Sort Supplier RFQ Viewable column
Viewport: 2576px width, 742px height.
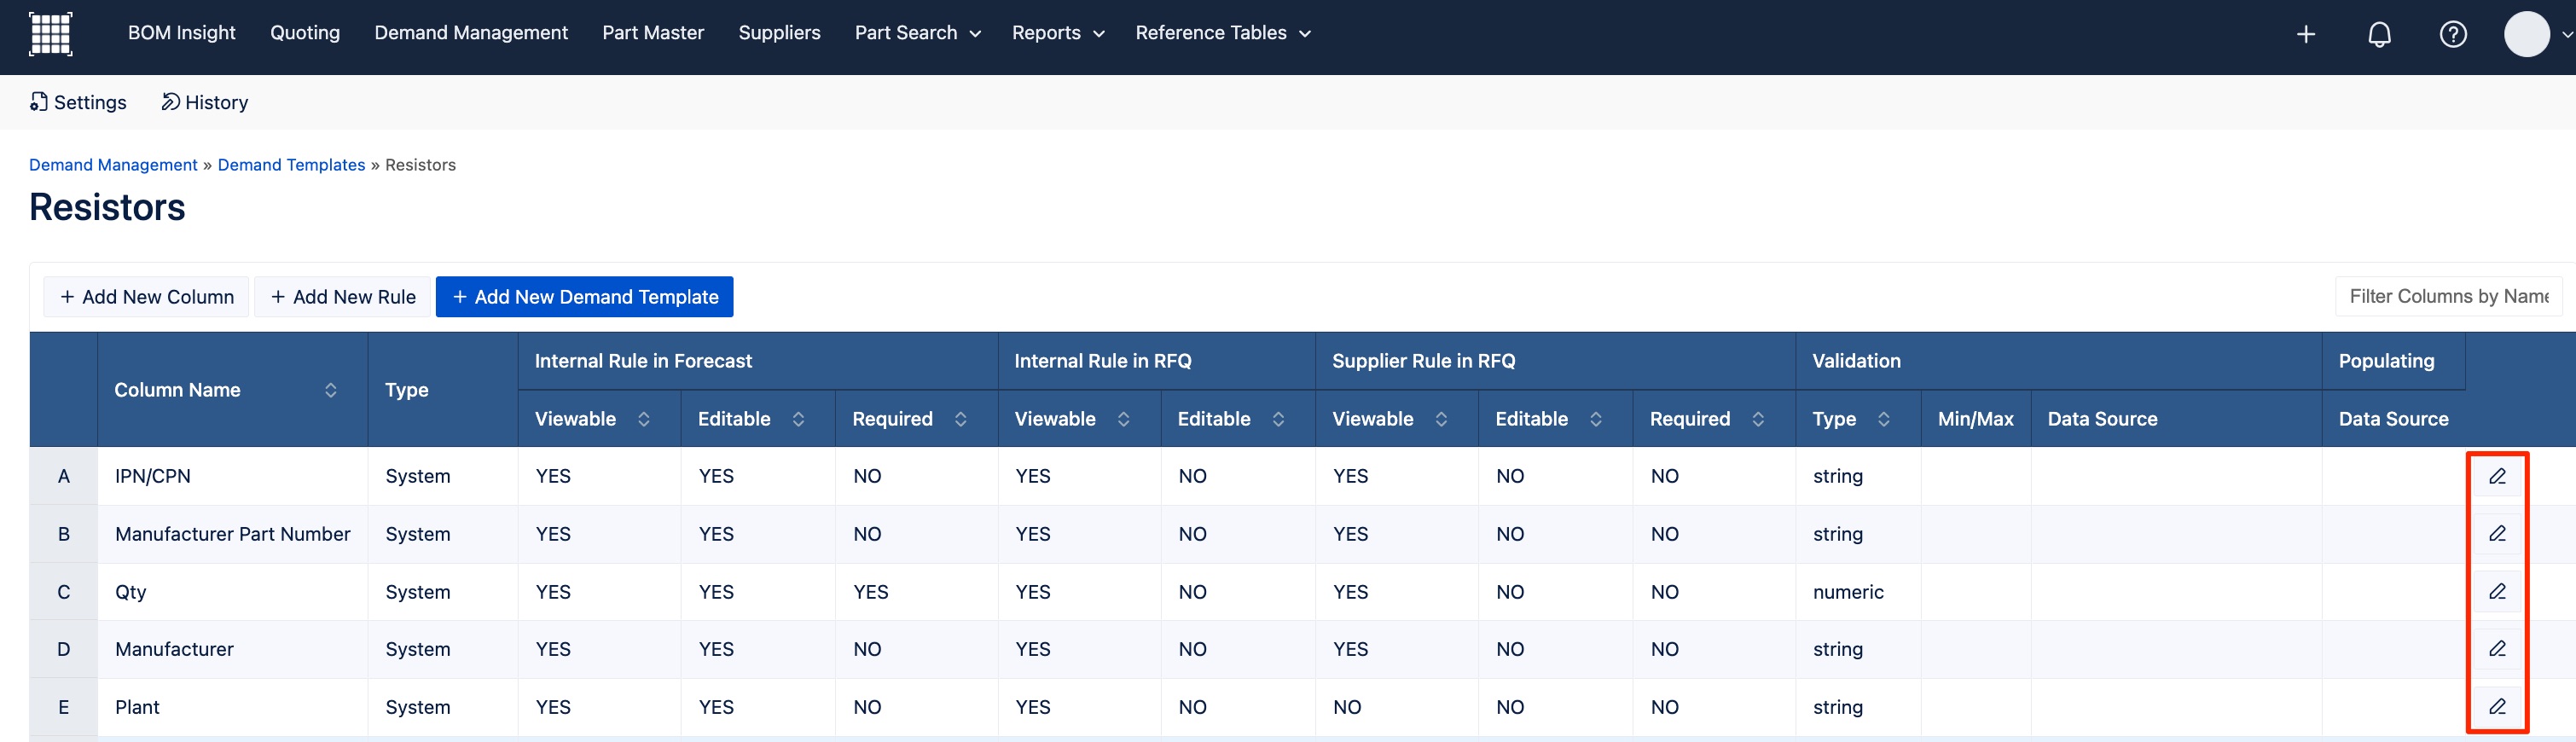click(x=1441, y=419)
